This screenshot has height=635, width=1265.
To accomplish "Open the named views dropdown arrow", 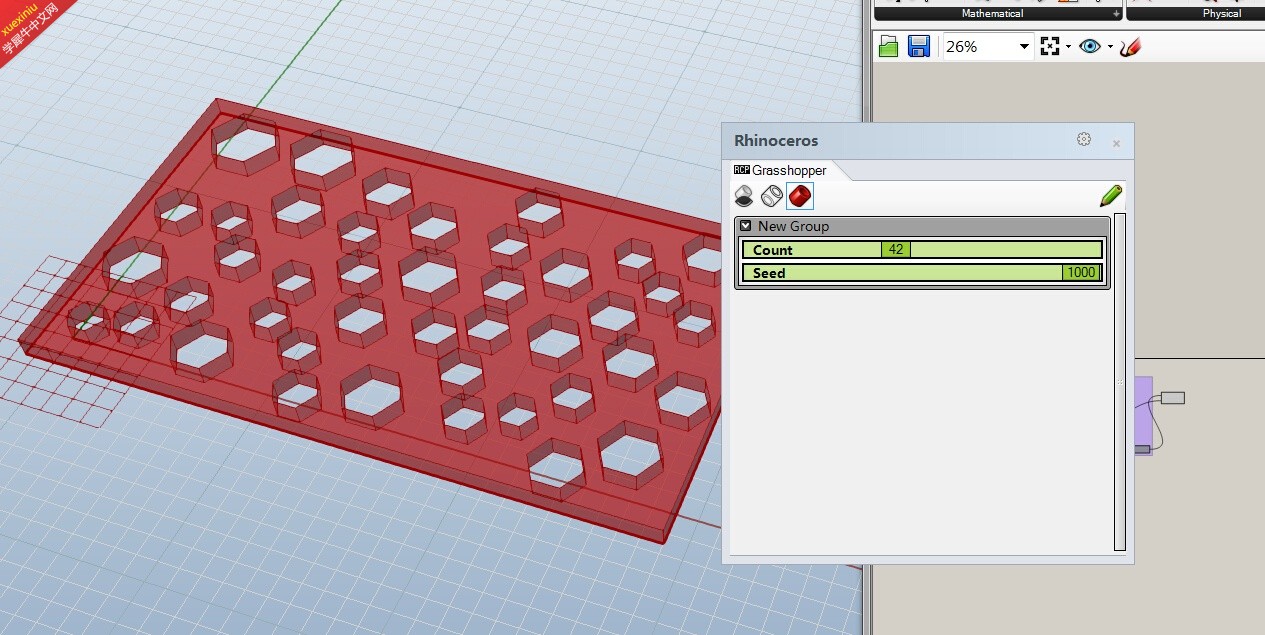I will pyautogui.click(x=1110, y=47).
